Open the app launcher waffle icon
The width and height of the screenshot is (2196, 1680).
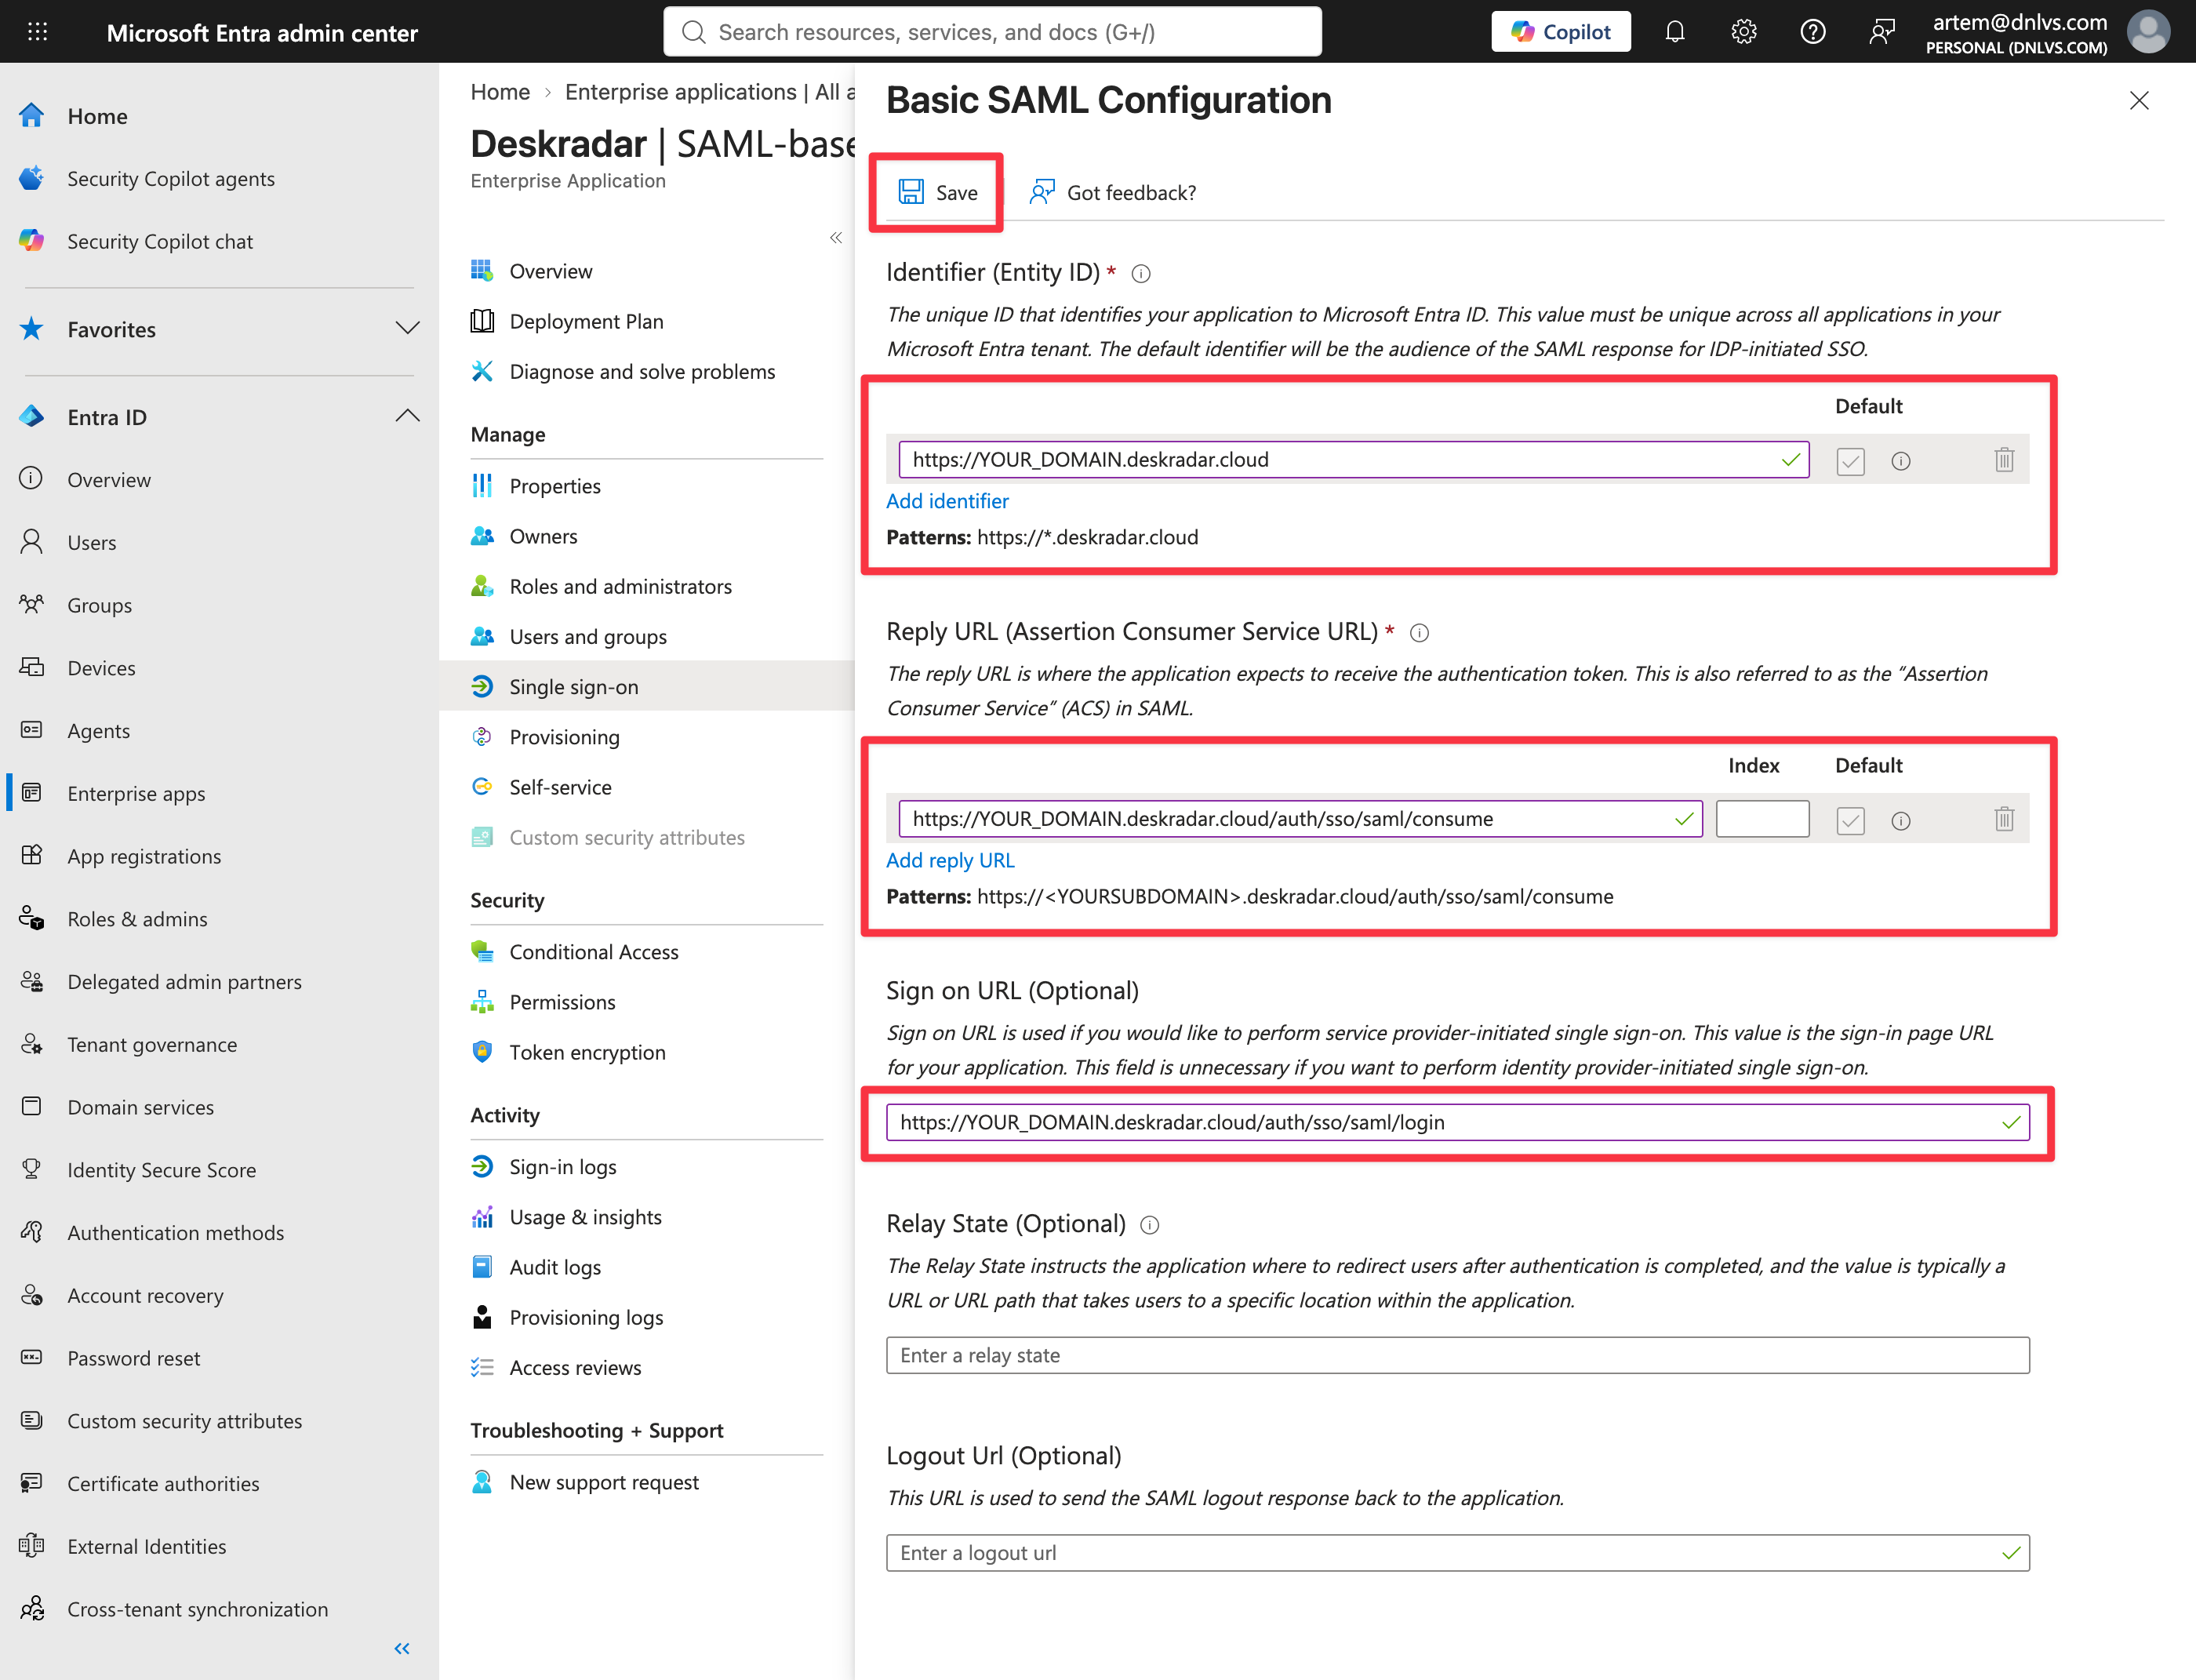pyautogui.click(x=37, y=32)
